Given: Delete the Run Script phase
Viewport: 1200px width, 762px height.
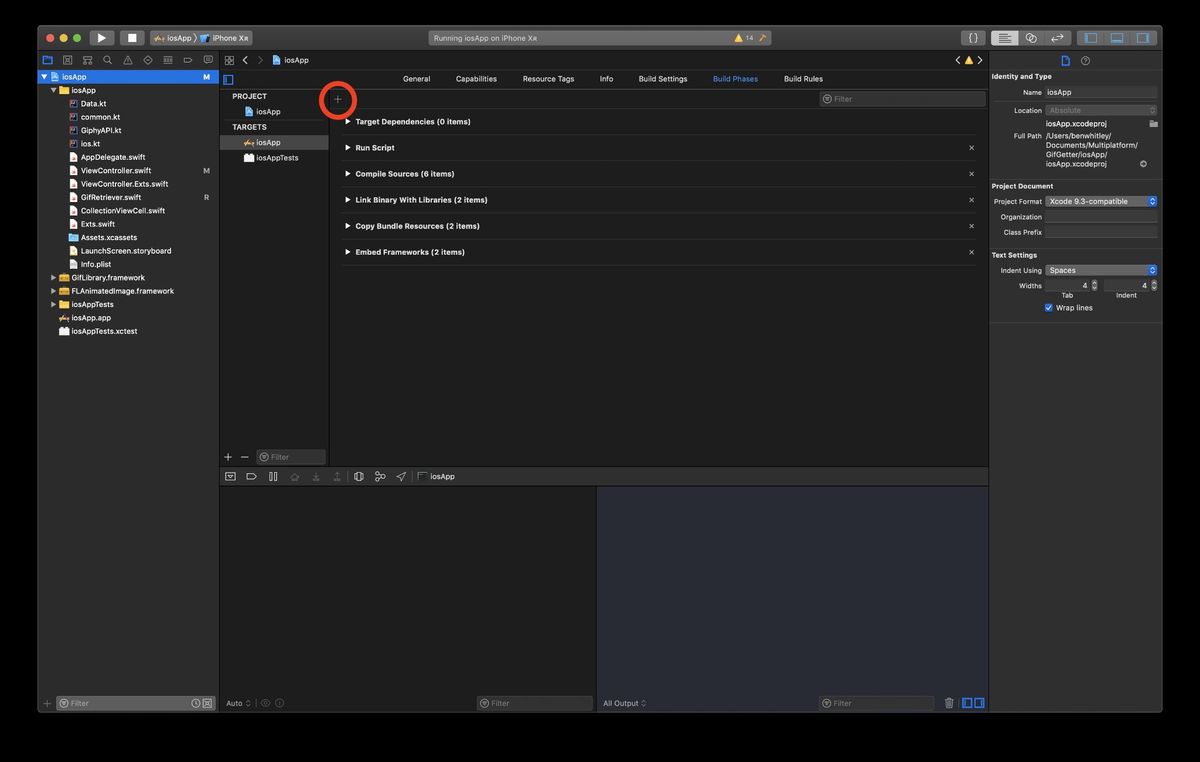Looking at the screenshot, I should click(x=971, y=148).
